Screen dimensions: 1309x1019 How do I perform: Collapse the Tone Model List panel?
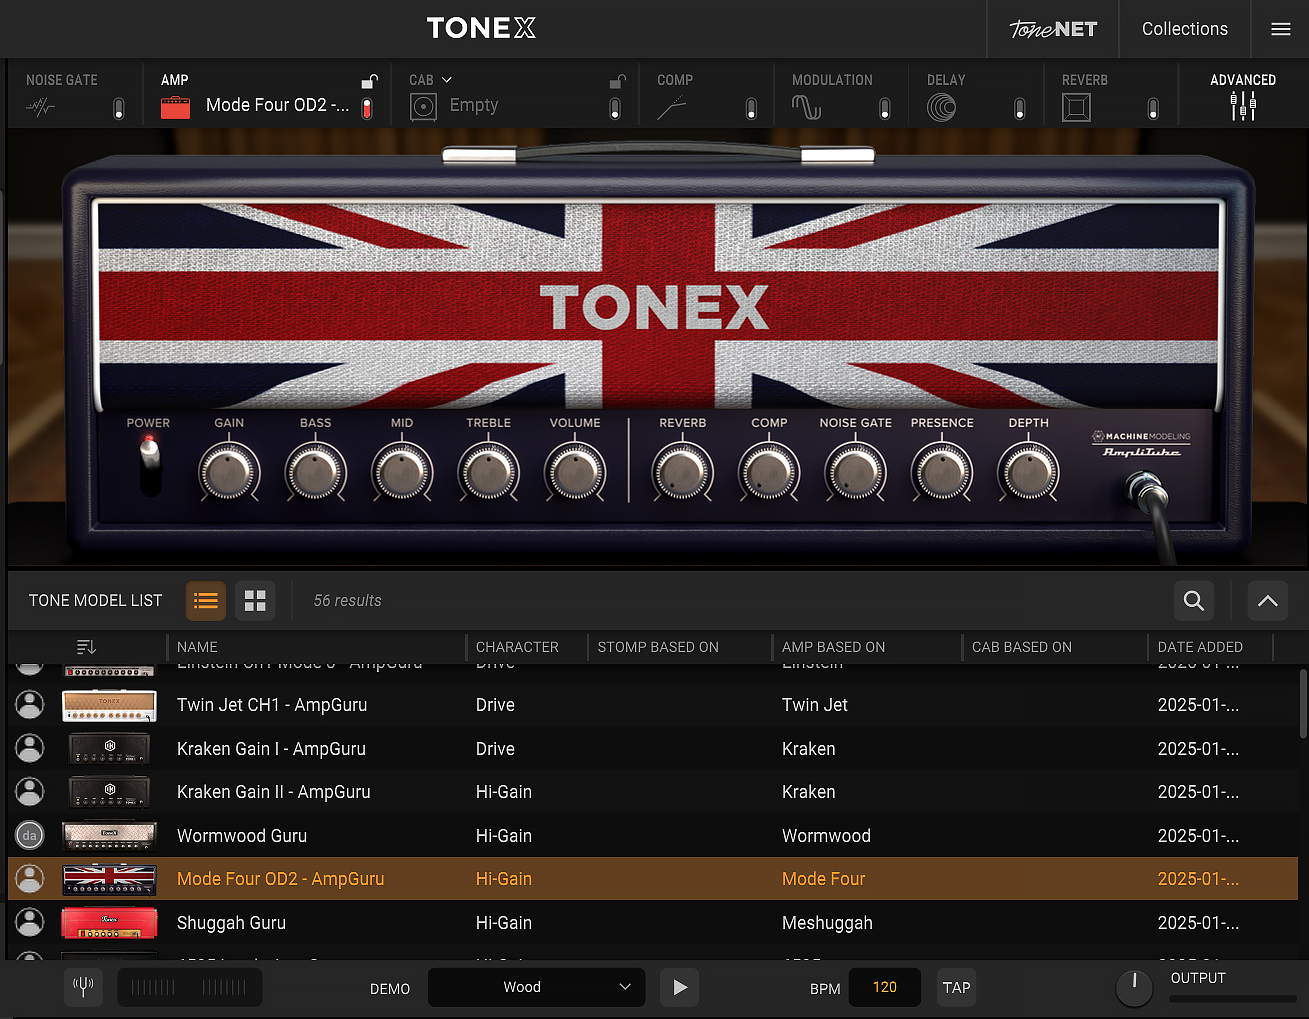click(x=1267, y=600)
